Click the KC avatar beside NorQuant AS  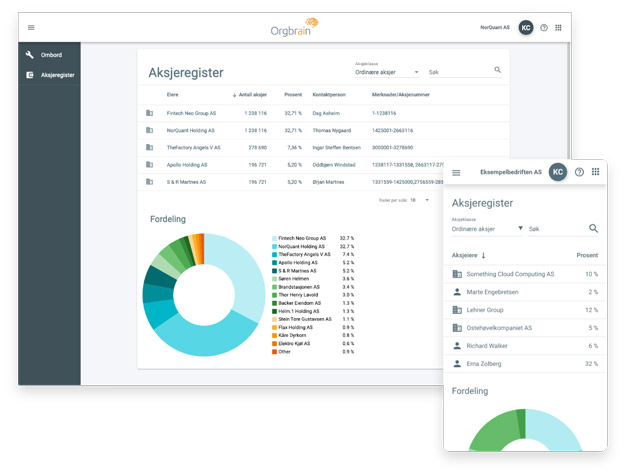(526, 28)
